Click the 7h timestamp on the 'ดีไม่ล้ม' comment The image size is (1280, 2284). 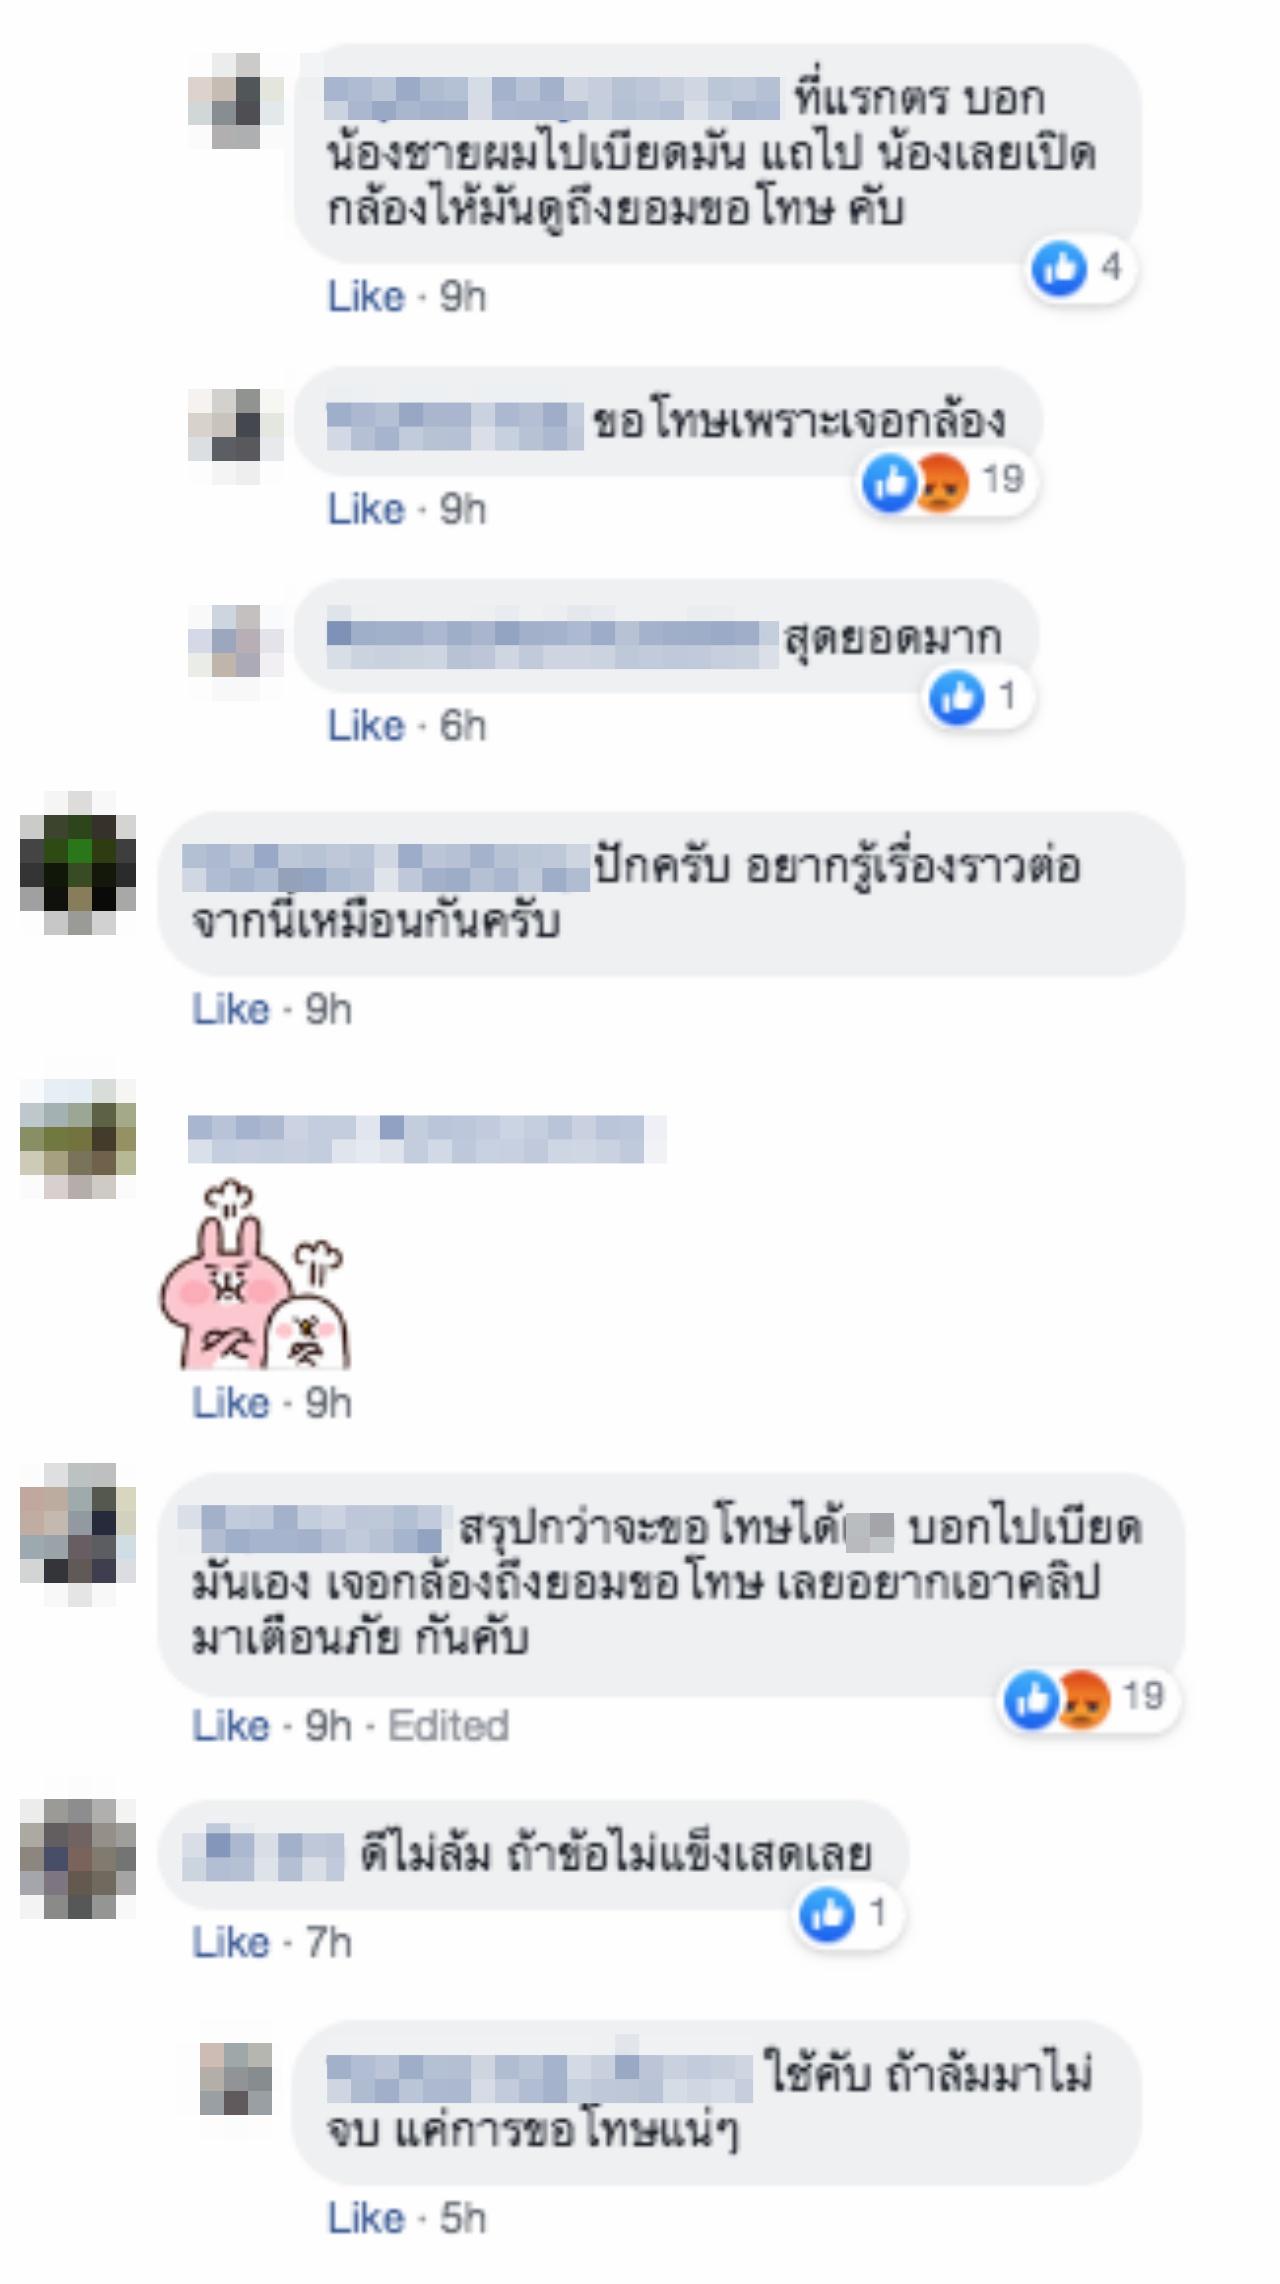(x=328, y=1943)
